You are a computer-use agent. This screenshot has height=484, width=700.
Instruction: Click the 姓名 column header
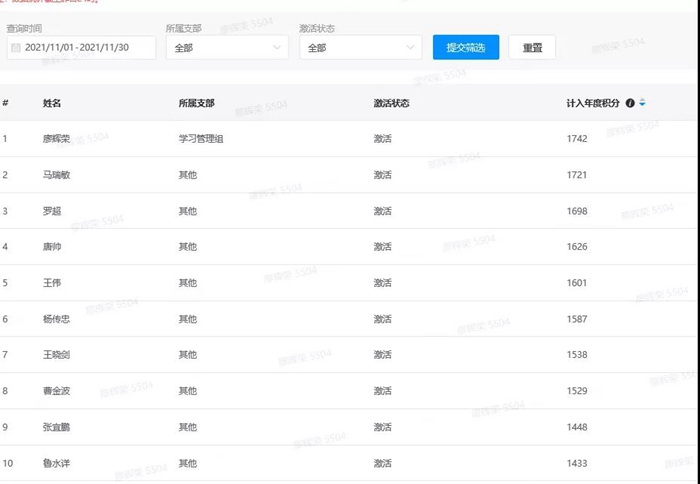[x=52, y=103]
